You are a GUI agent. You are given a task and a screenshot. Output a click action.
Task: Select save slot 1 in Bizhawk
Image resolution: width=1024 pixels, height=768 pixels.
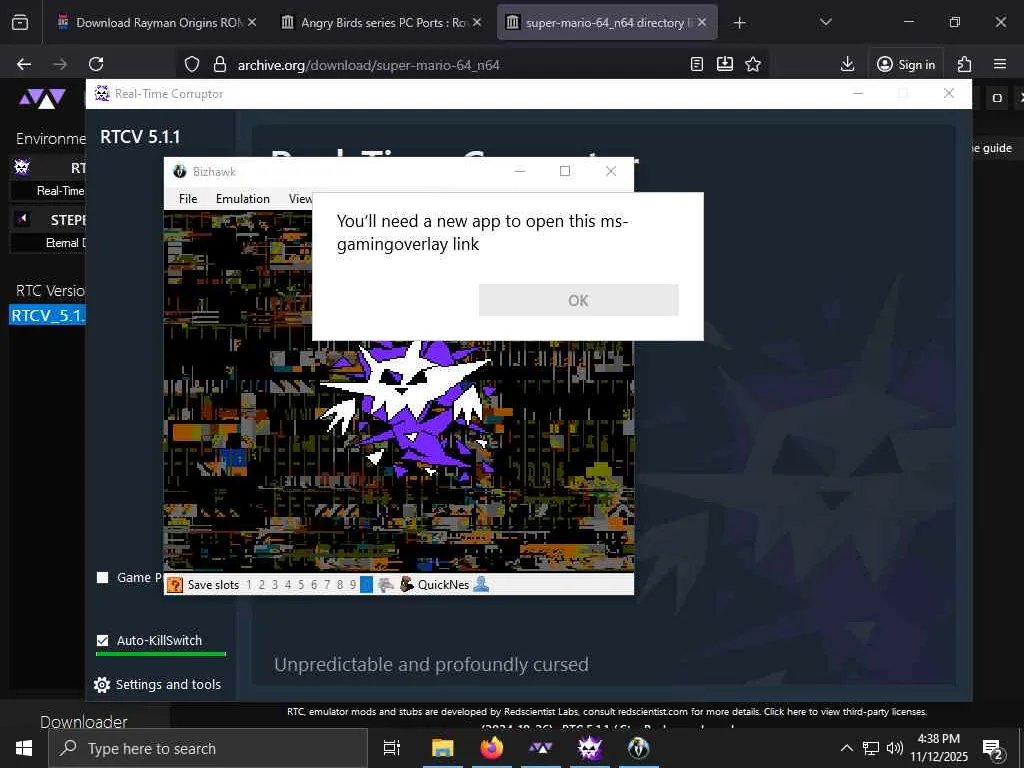click(x=249, y=584)
